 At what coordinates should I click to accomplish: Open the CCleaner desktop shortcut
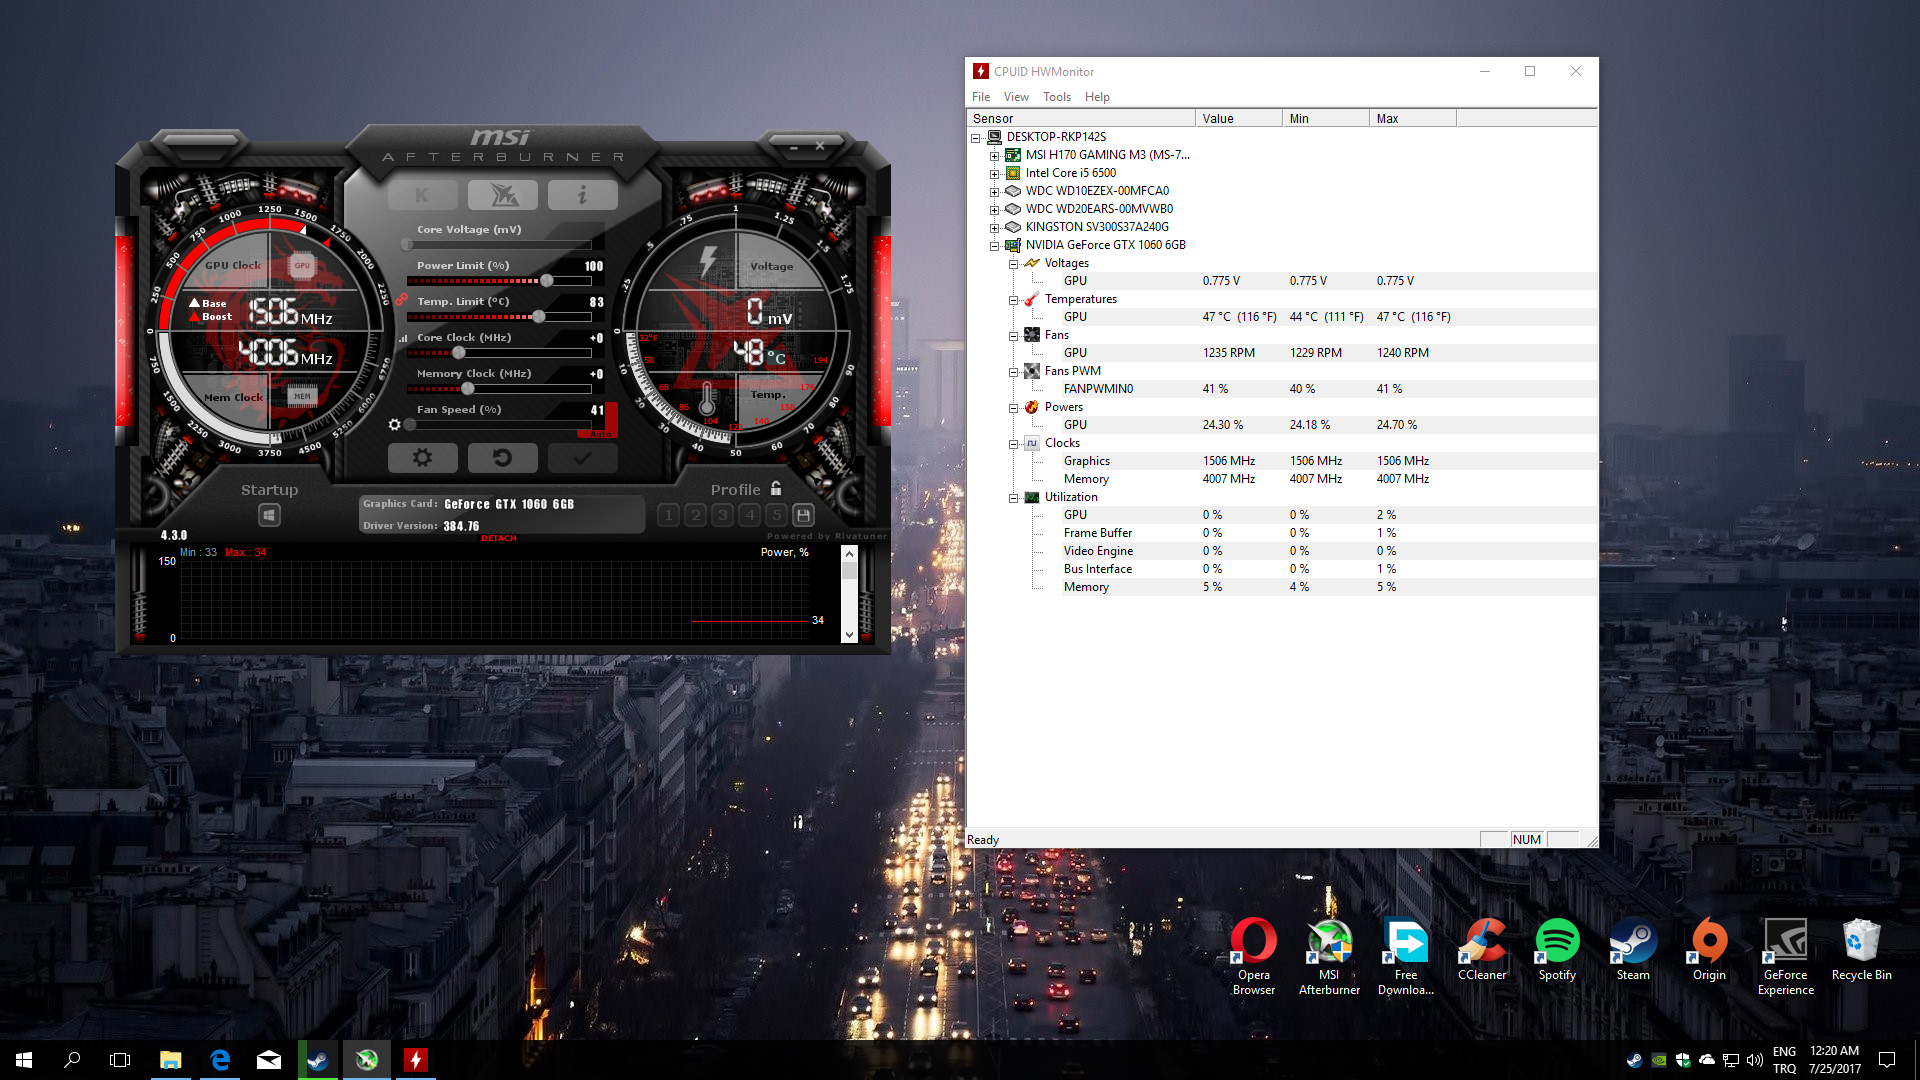(1481, 950)
